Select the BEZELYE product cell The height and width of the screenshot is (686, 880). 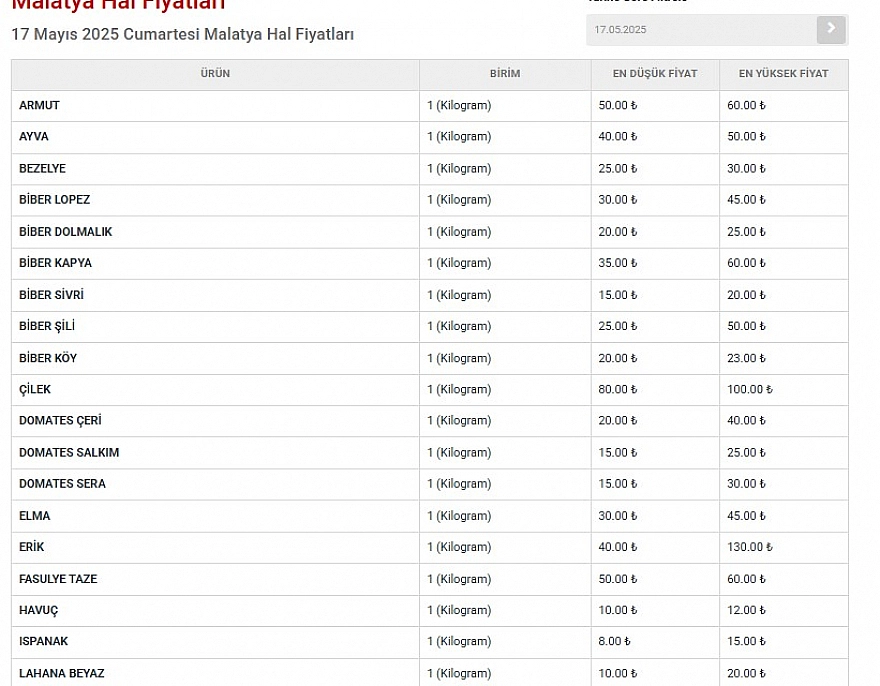[x=215, y=168]
